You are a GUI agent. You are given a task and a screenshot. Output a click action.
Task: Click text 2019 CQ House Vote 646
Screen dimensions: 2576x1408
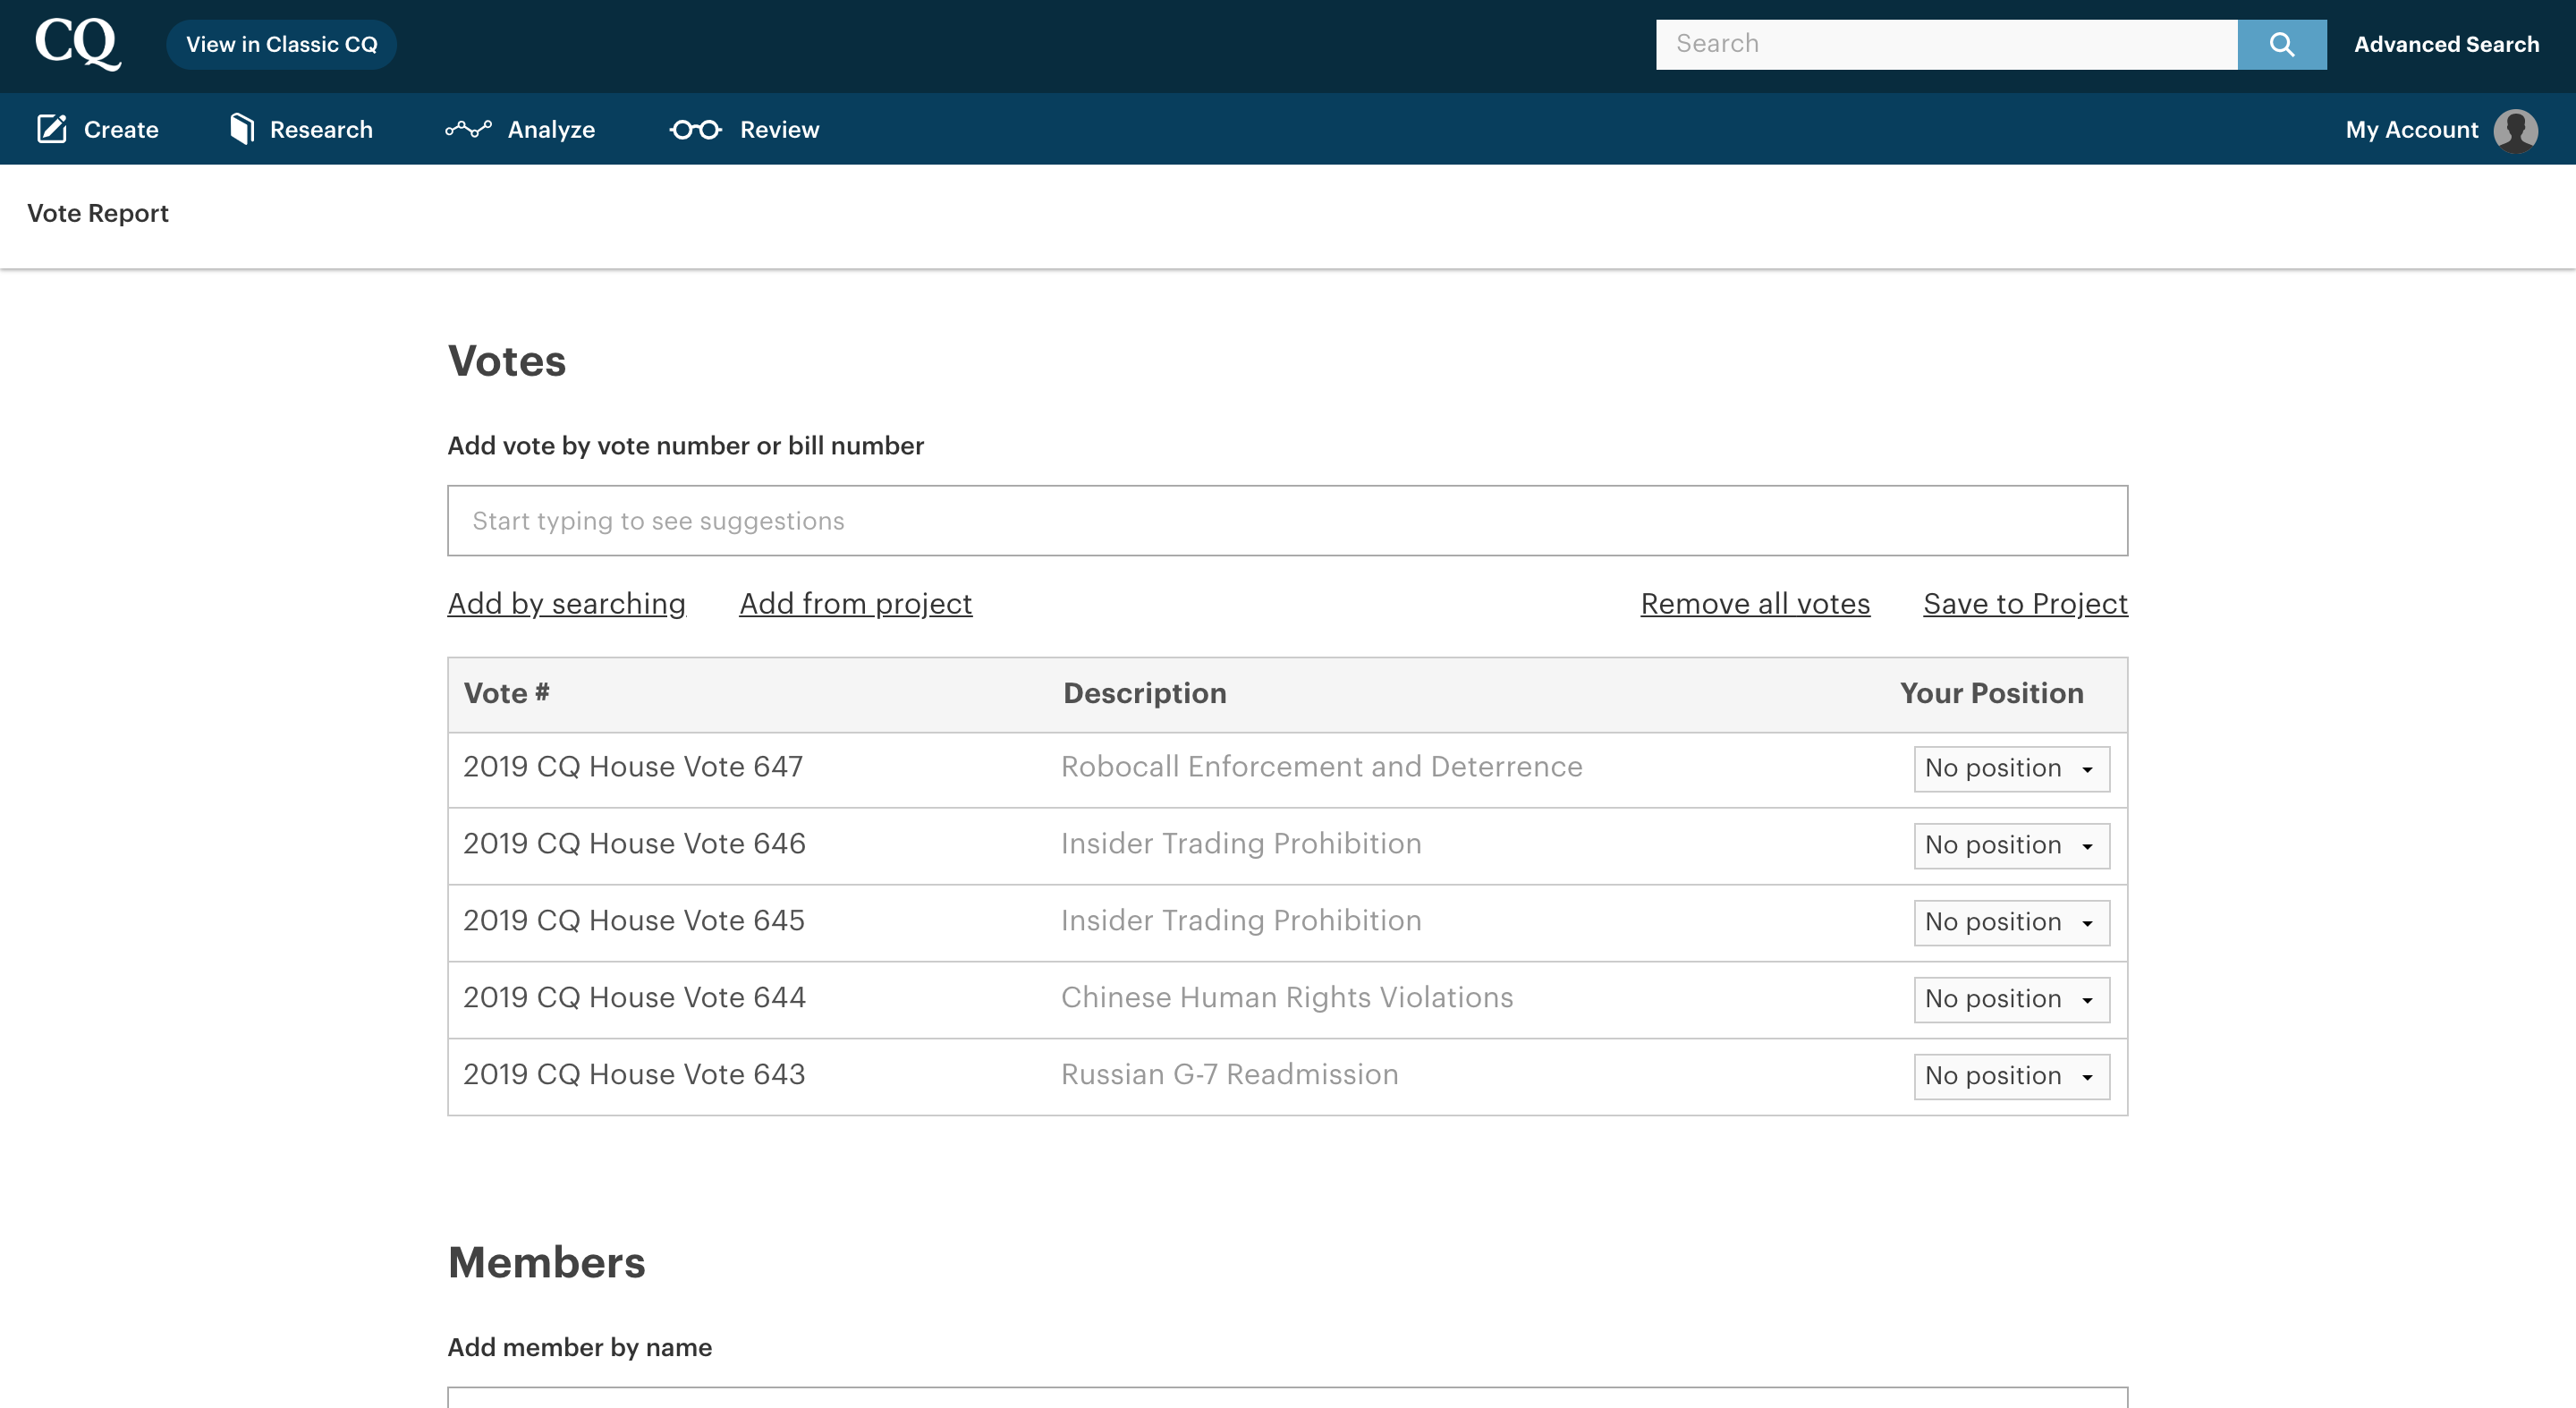coord(634,843)
